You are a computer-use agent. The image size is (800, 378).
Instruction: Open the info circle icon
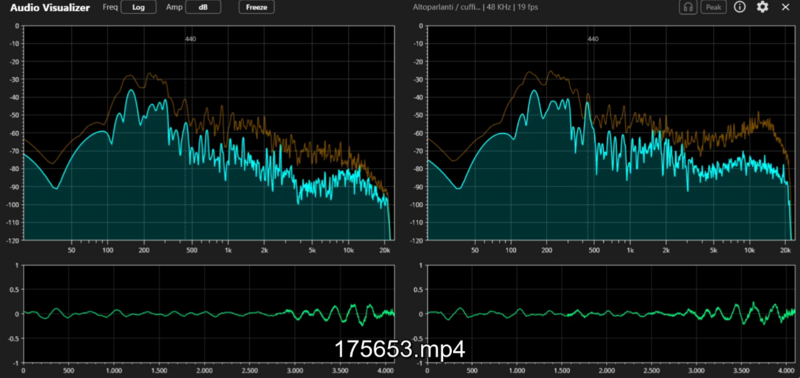(x=740, y=7)
